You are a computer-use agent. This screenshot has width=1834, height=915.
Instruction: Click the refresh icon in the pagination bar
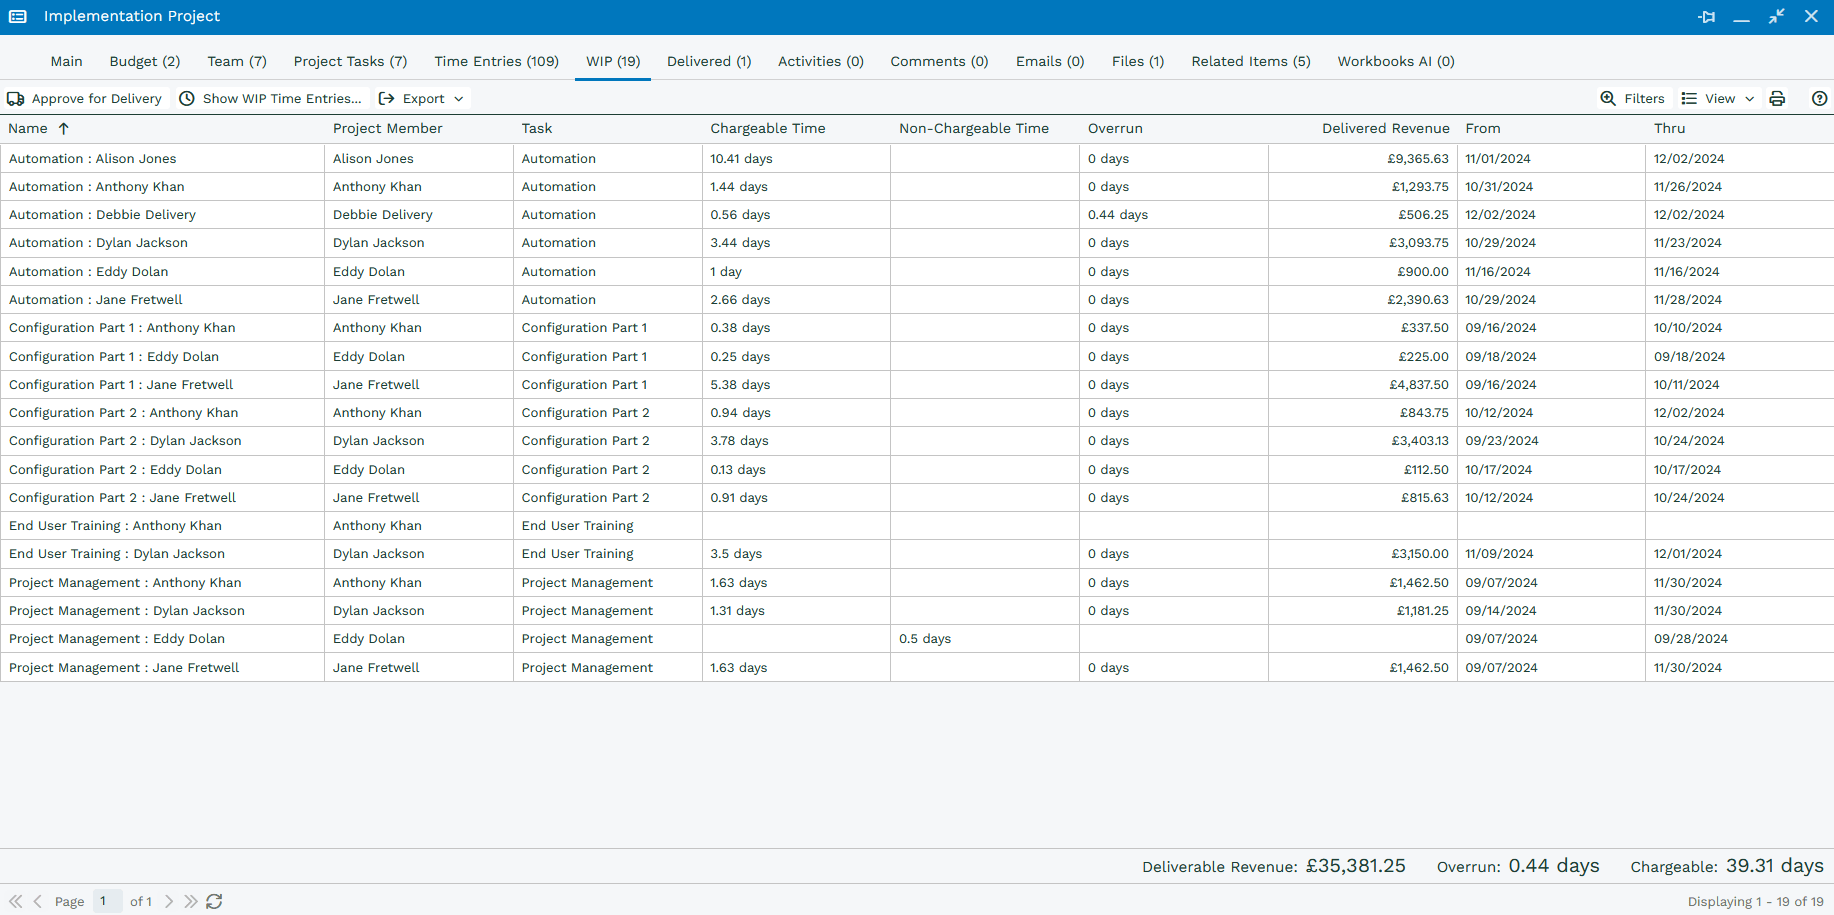coord(214,901)
